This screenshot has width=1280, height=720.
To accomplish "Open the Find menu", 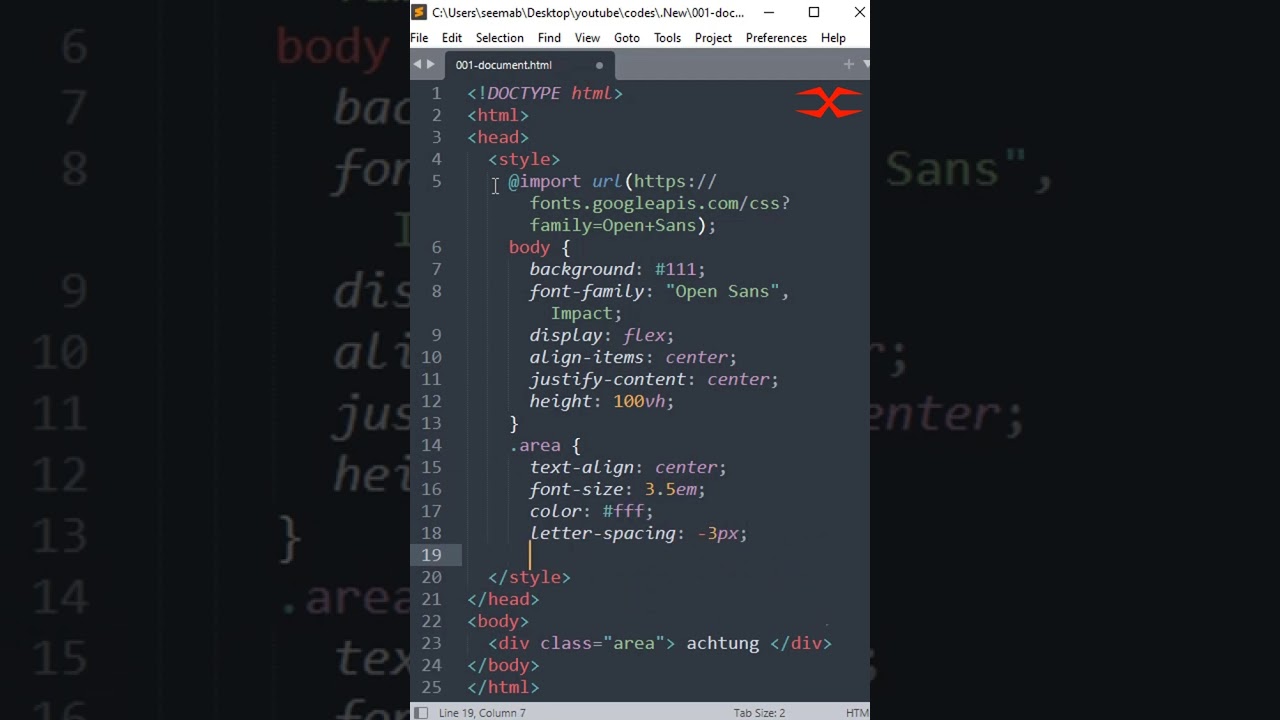I will pos(549,38).
